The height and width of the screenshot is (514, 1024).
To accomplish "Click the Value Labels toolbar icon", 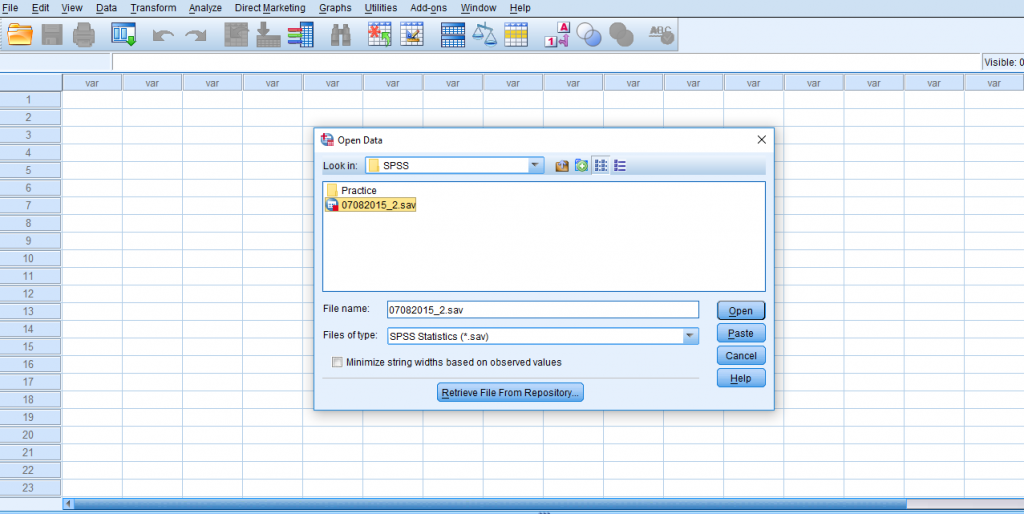I will [x=556, y=35].
